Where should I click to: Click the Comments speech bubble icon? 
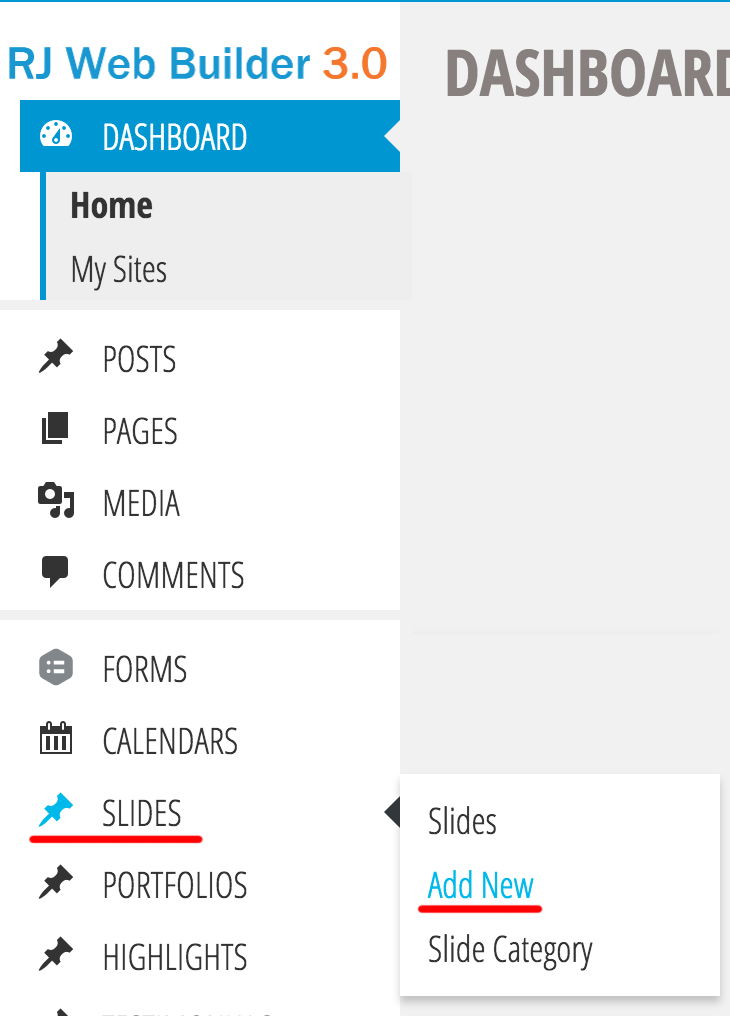[x=56, y=572]
